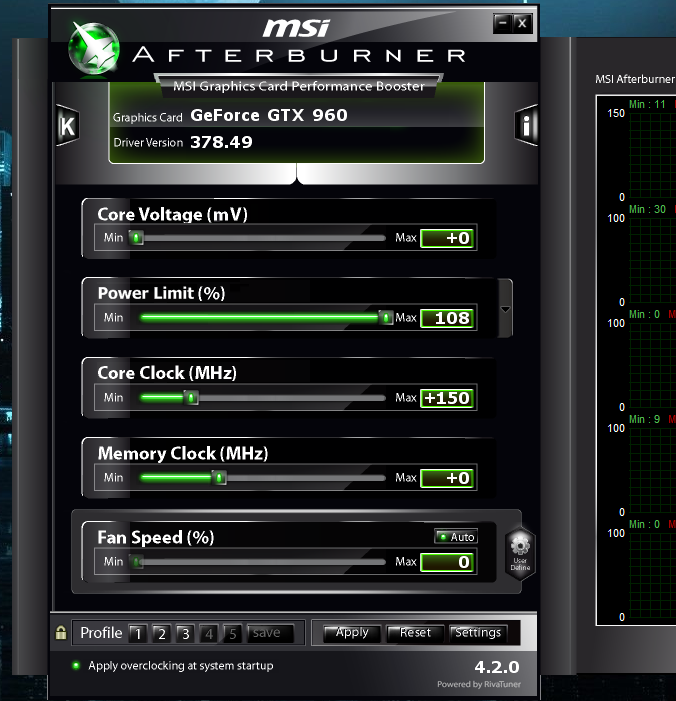The height and width of the screenshot is (701, 676).
Task: Click the profile save button
Action: click(x=270, y=633)
